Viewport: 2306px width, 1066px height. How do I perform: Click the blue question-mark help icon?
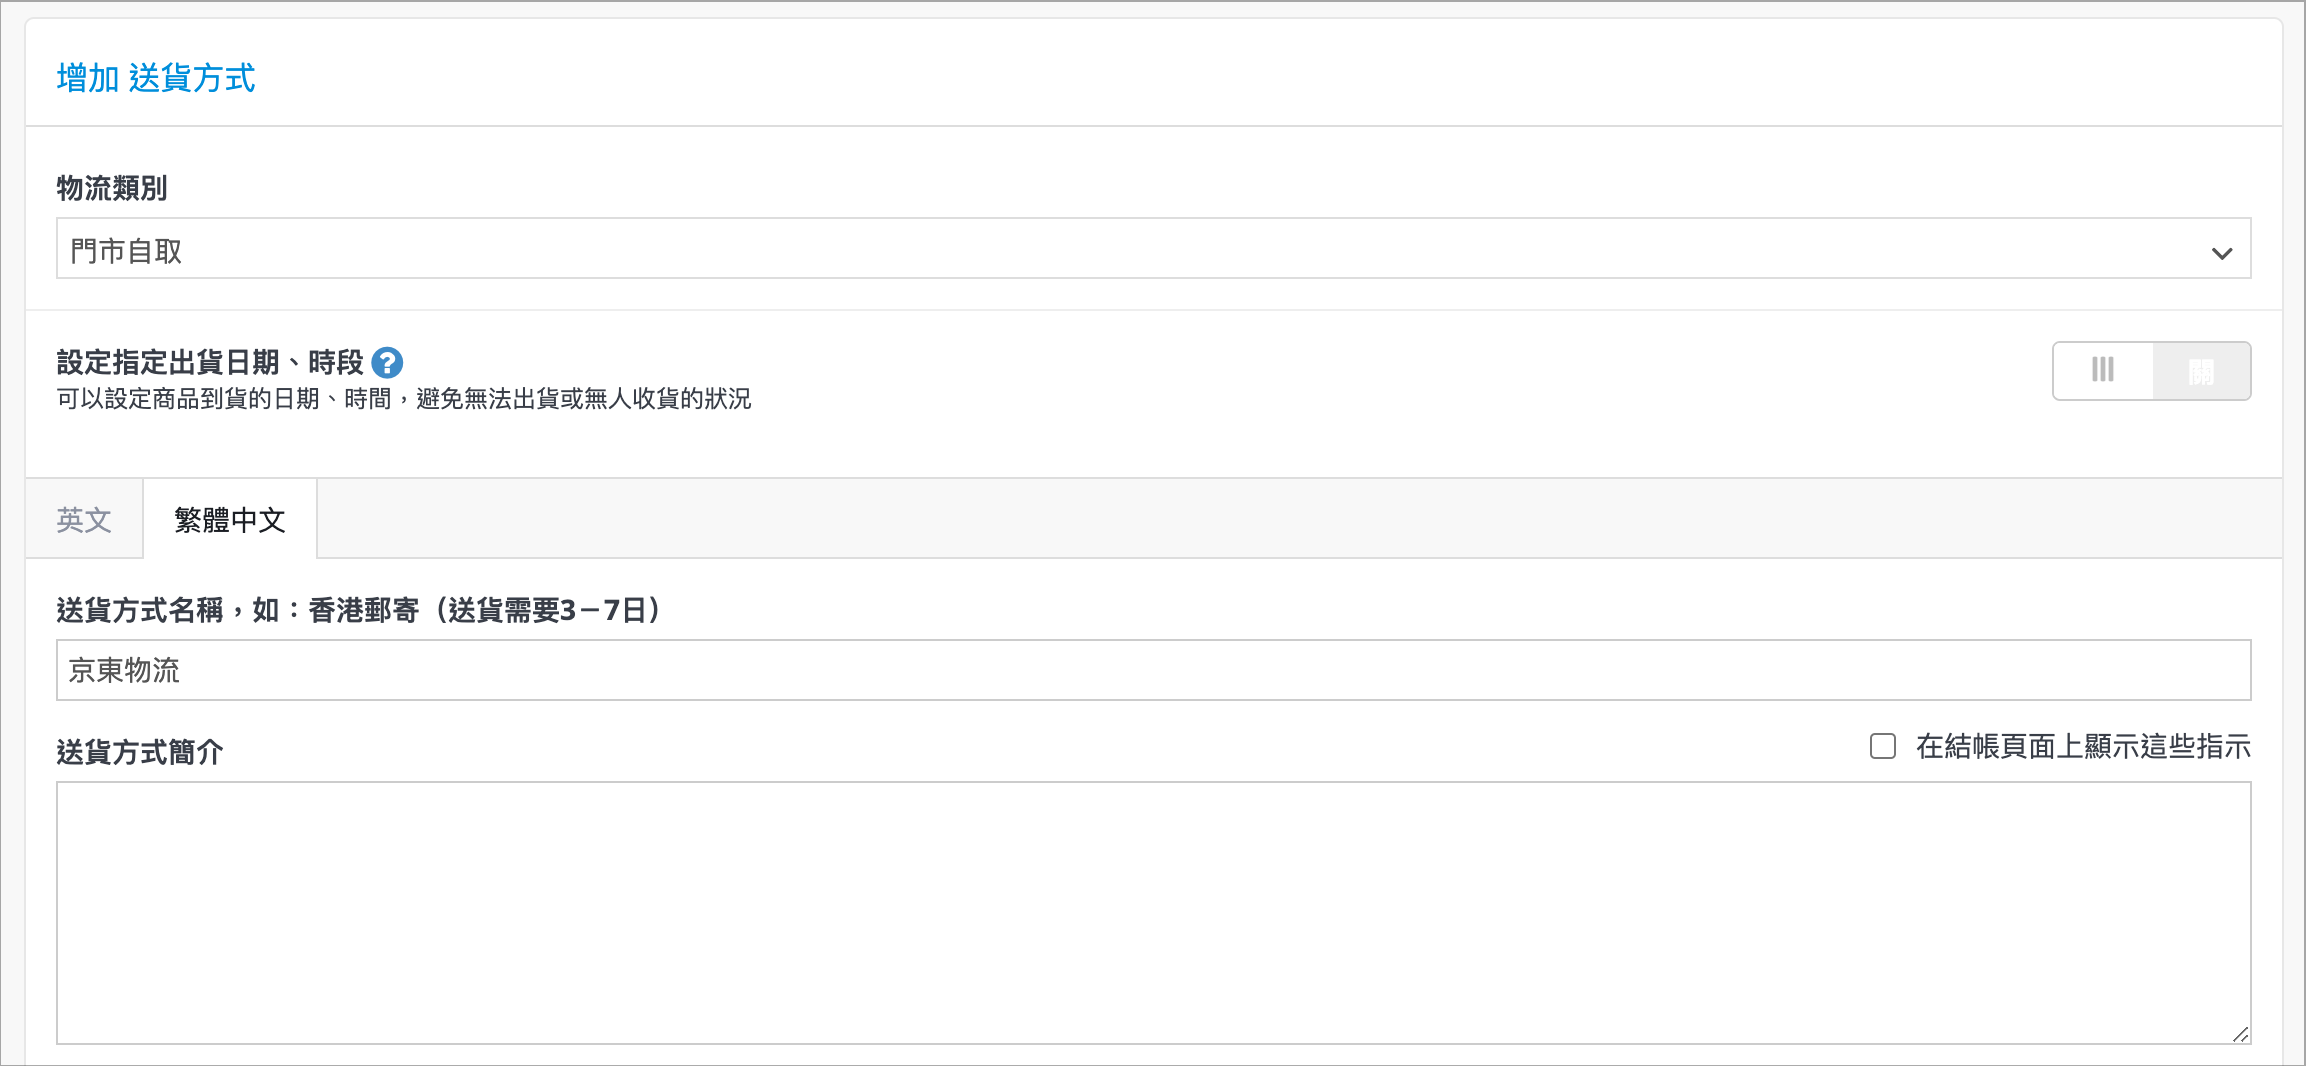387,362
